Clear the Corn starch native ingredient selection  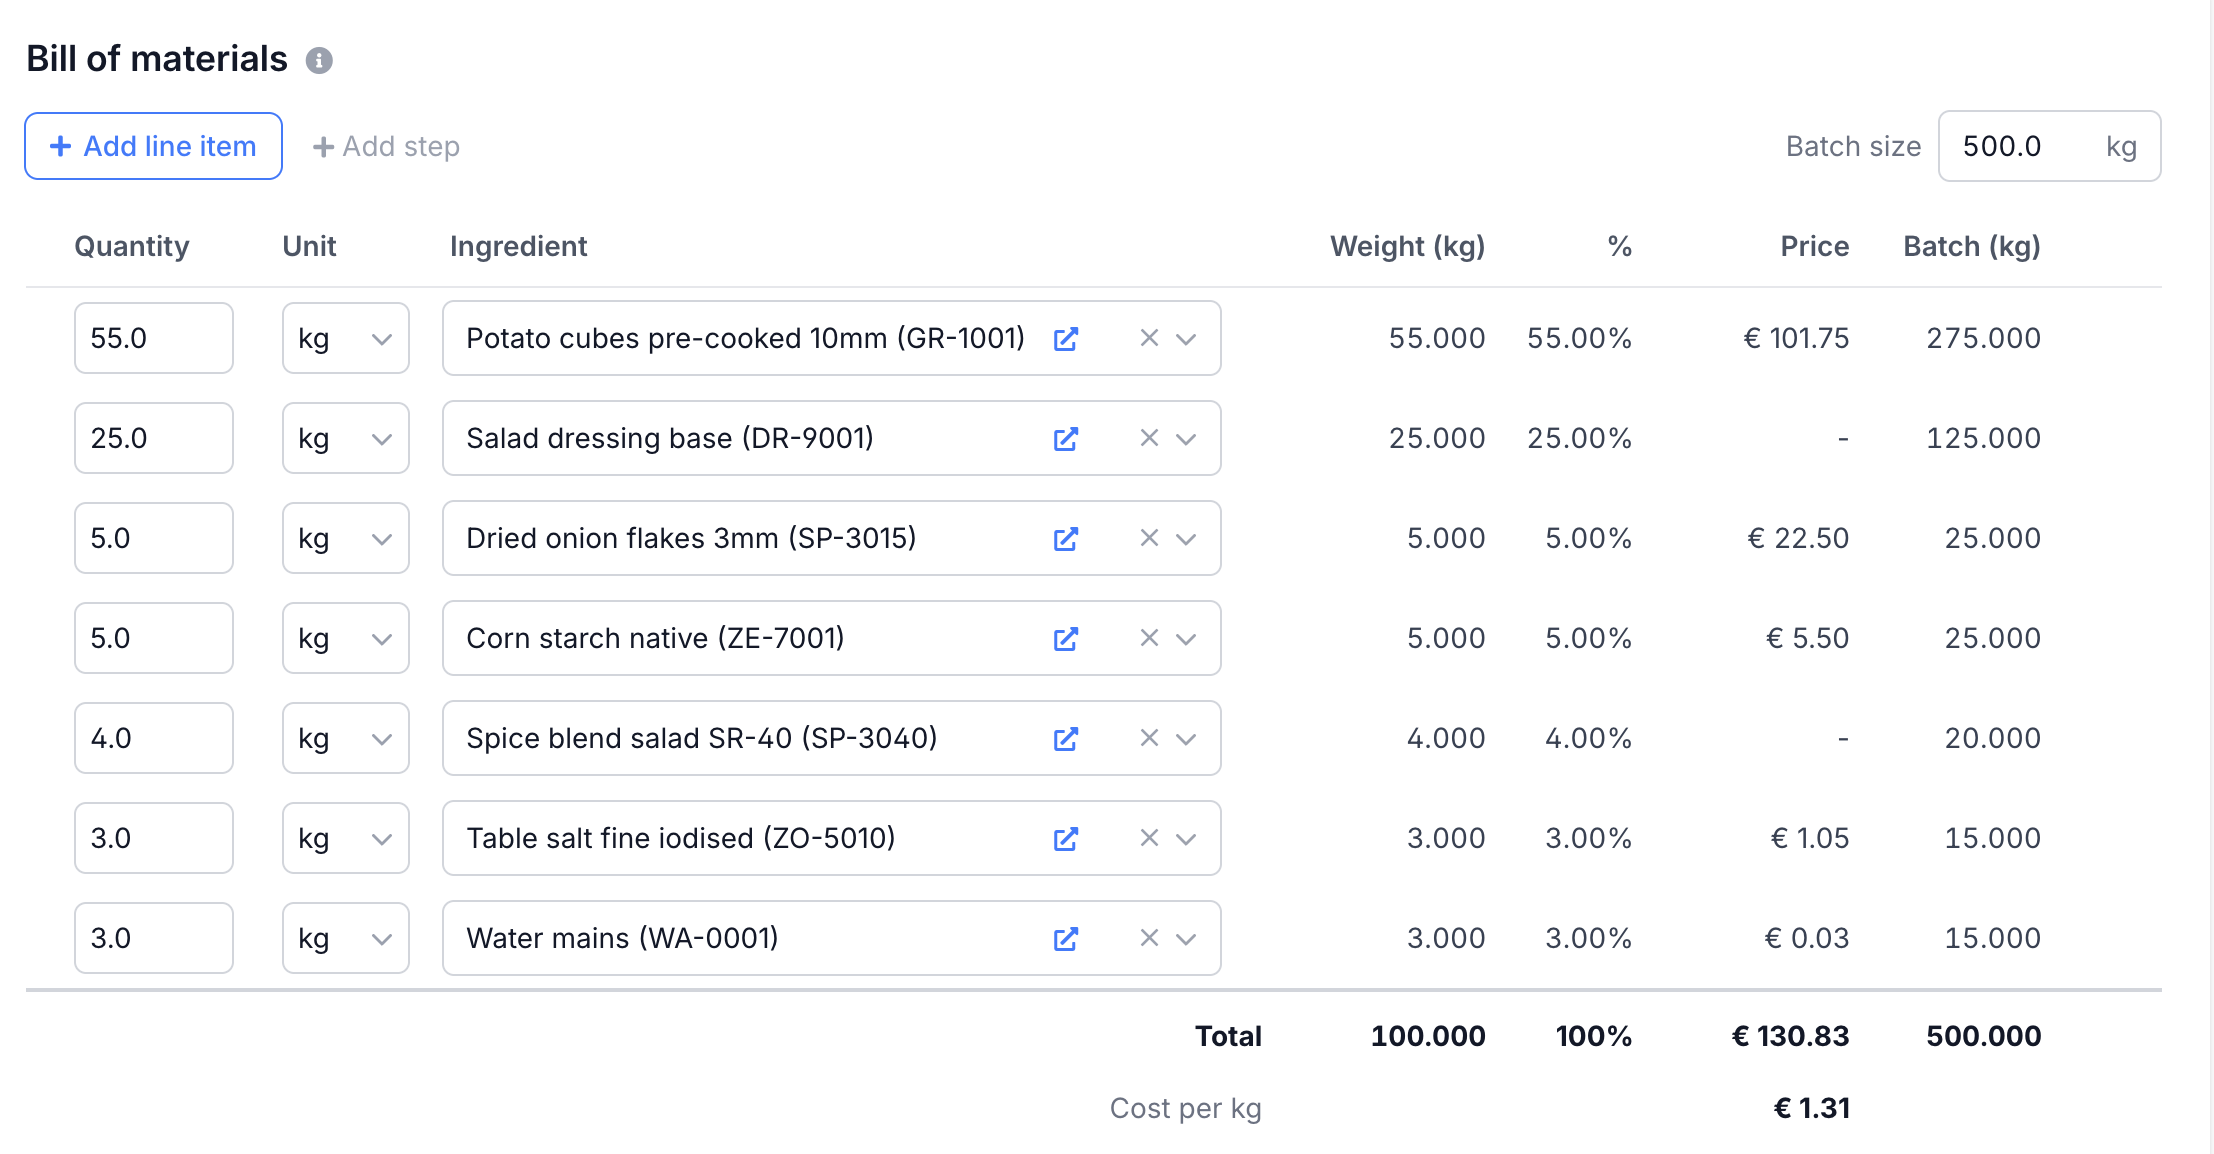(1149, 638)
